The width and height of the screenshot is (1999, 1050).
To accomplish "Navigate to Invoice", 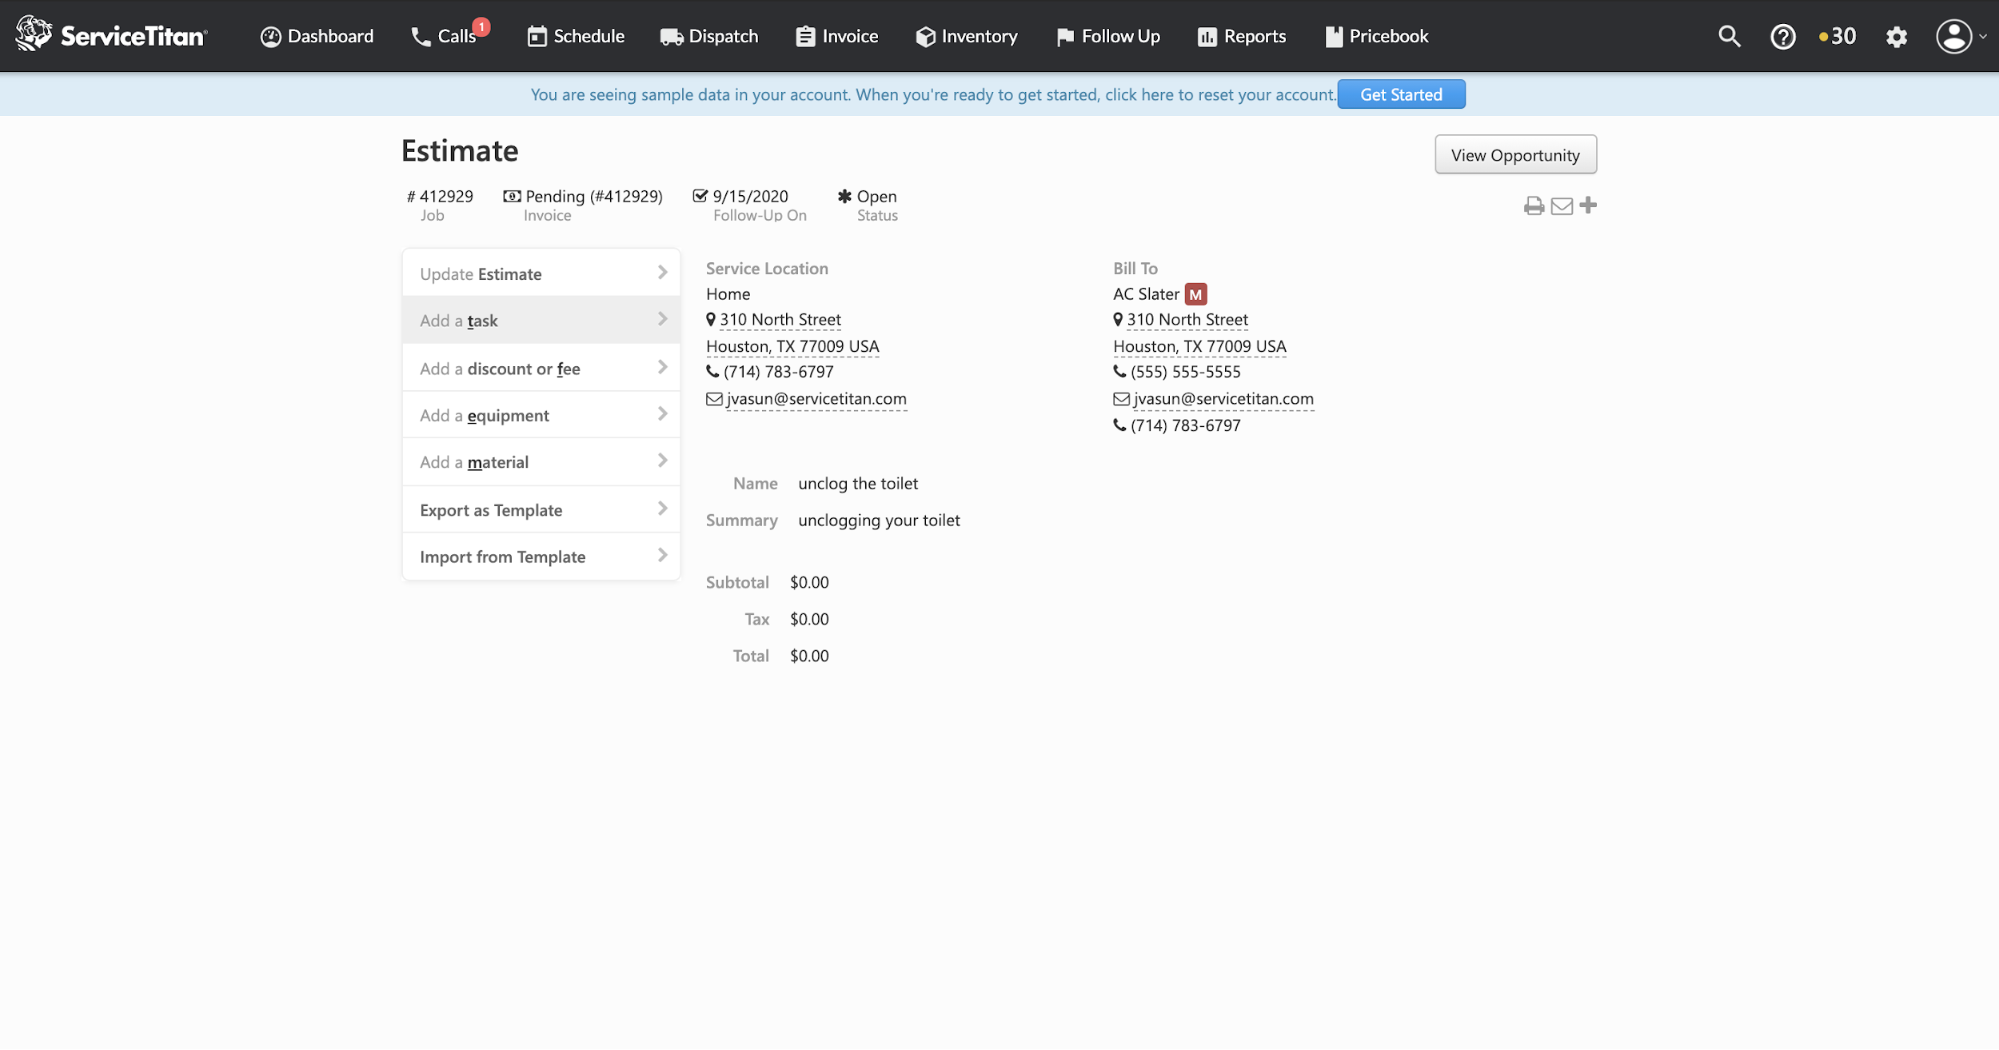I will coord(837,36).
